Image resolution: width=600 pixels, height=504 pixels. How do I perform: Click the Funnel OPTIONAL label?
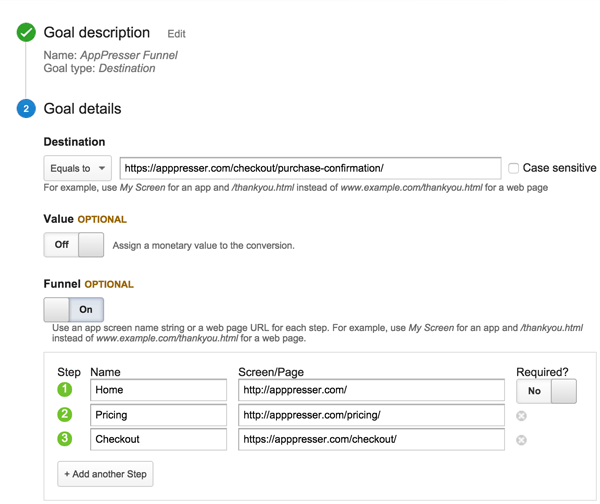pyautogui.click(x=89, y=284)
